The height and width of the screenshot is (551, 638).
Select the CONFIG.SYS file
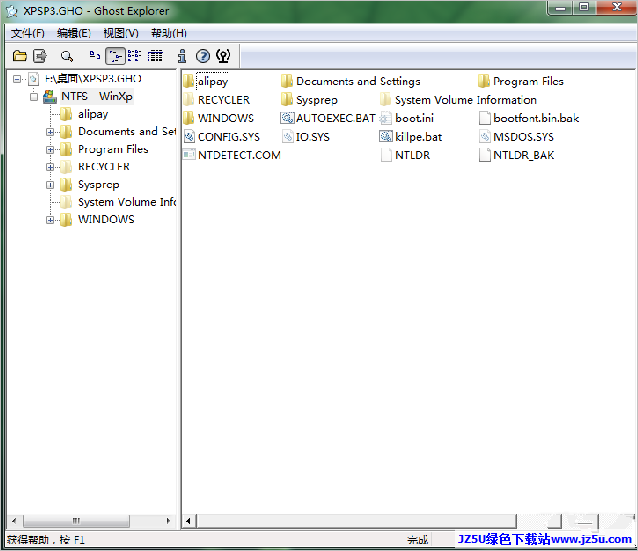222,137
